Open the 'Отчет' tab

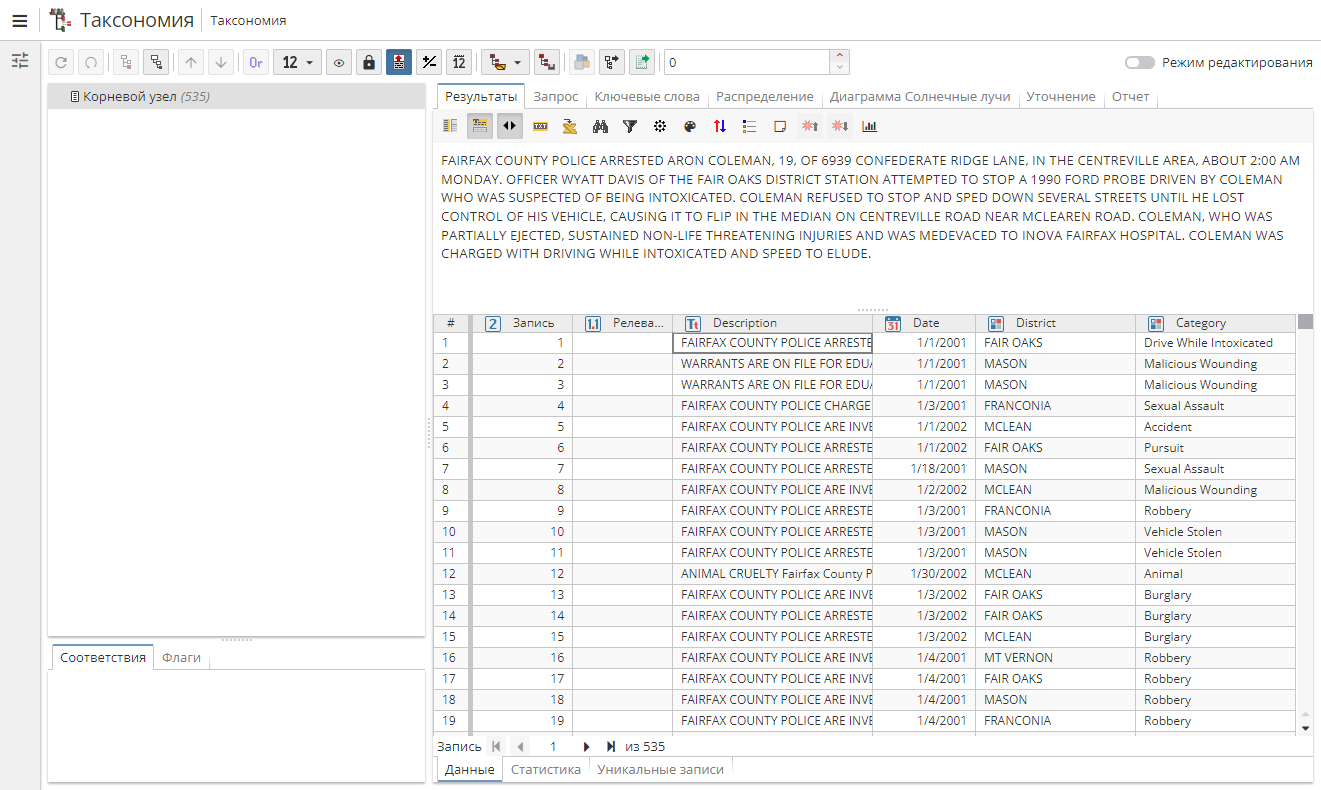pyautogui.click(x=1131, y=97)
